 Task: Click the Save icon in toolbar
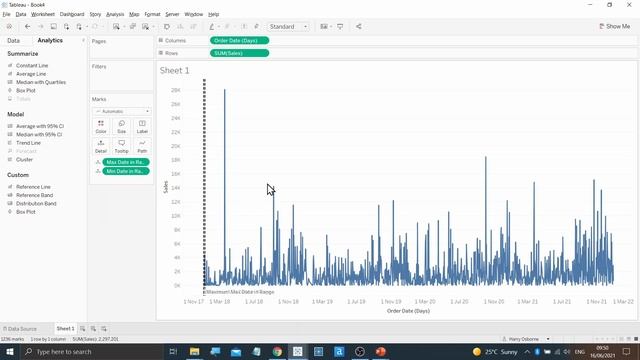(x=53, y=27)
